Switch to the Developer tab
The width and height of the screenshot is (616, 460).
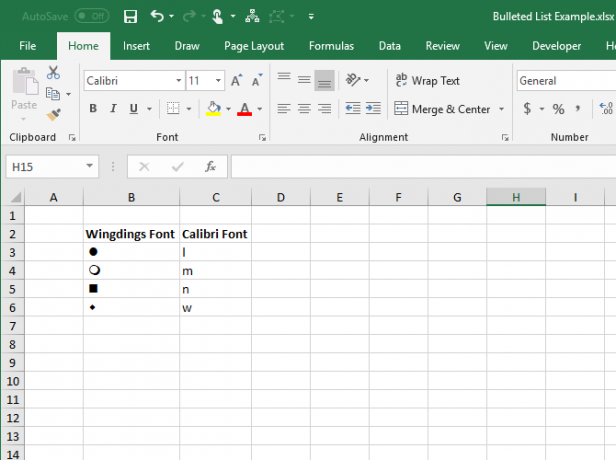point(556,46)
